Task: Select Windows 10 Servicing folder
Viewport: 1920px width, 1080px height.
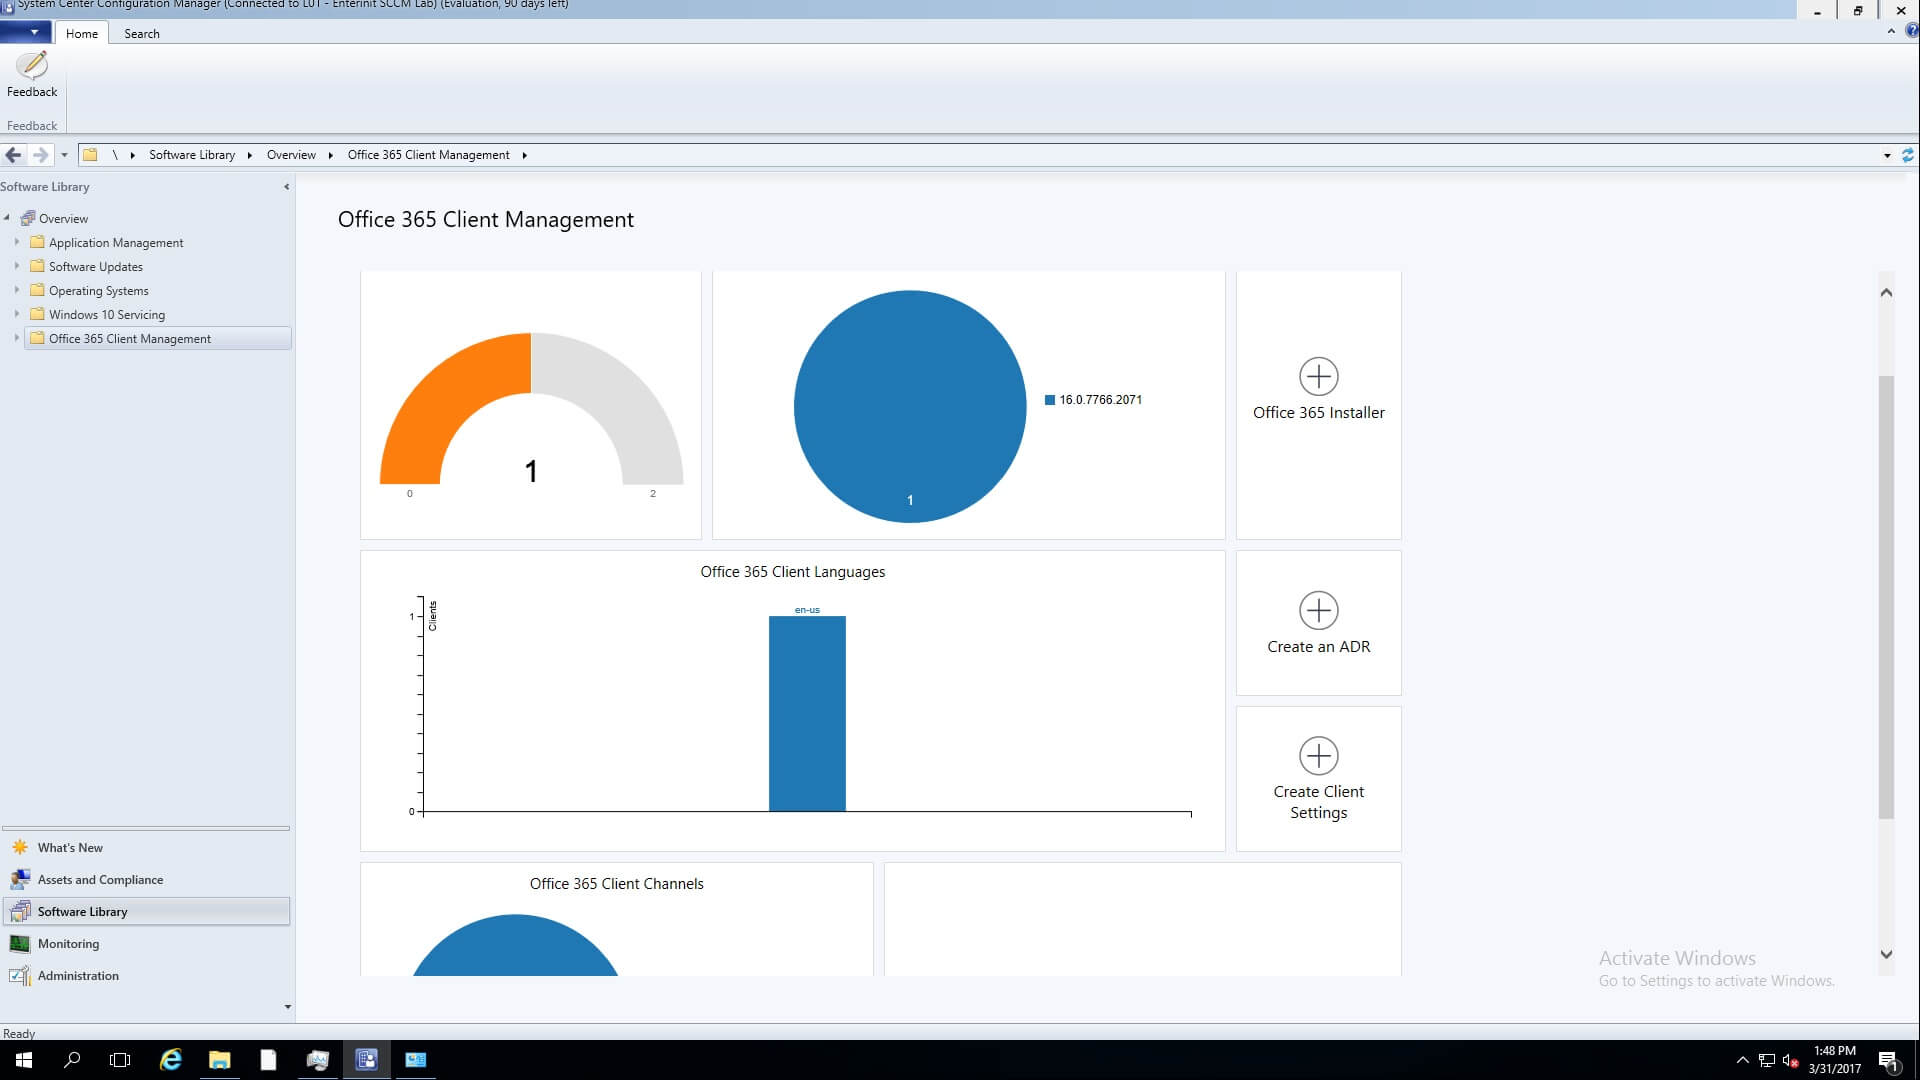Action: pos(107,314)
